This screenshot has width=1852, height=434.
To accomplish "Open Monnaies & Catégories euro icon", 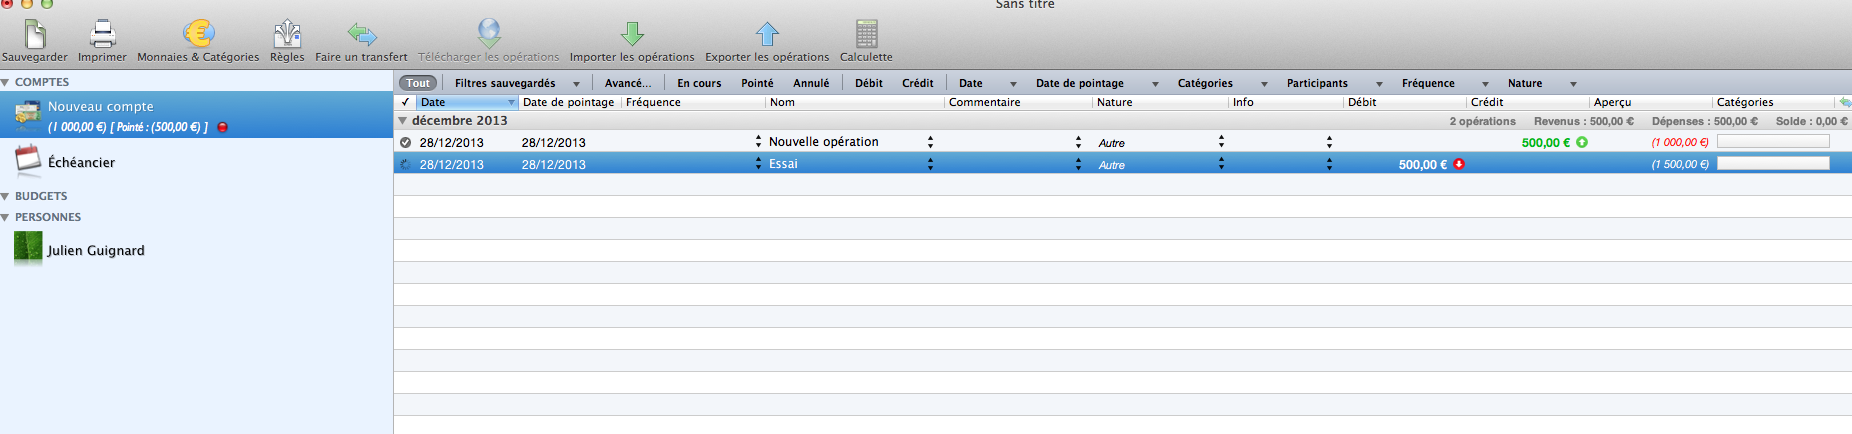I will 198,34.
